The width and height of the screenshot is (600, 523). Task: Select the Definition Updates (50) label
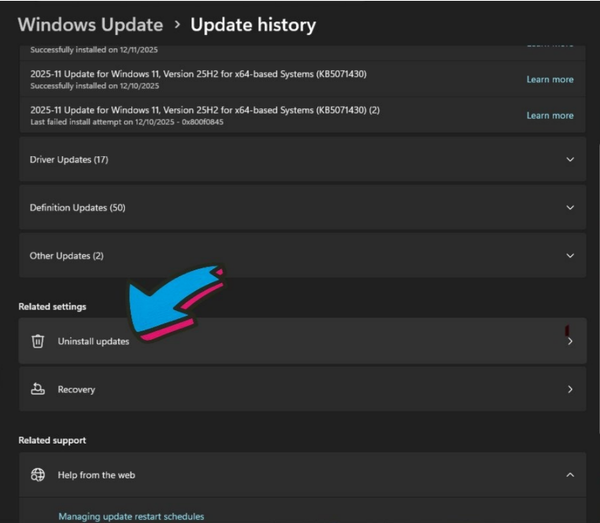click(77, 208)
